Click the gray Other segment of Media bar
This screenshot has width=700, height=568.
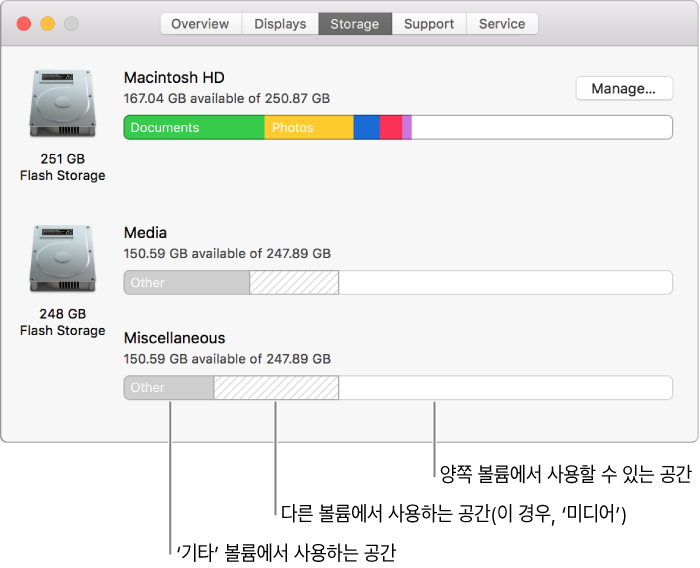point(187,283)
